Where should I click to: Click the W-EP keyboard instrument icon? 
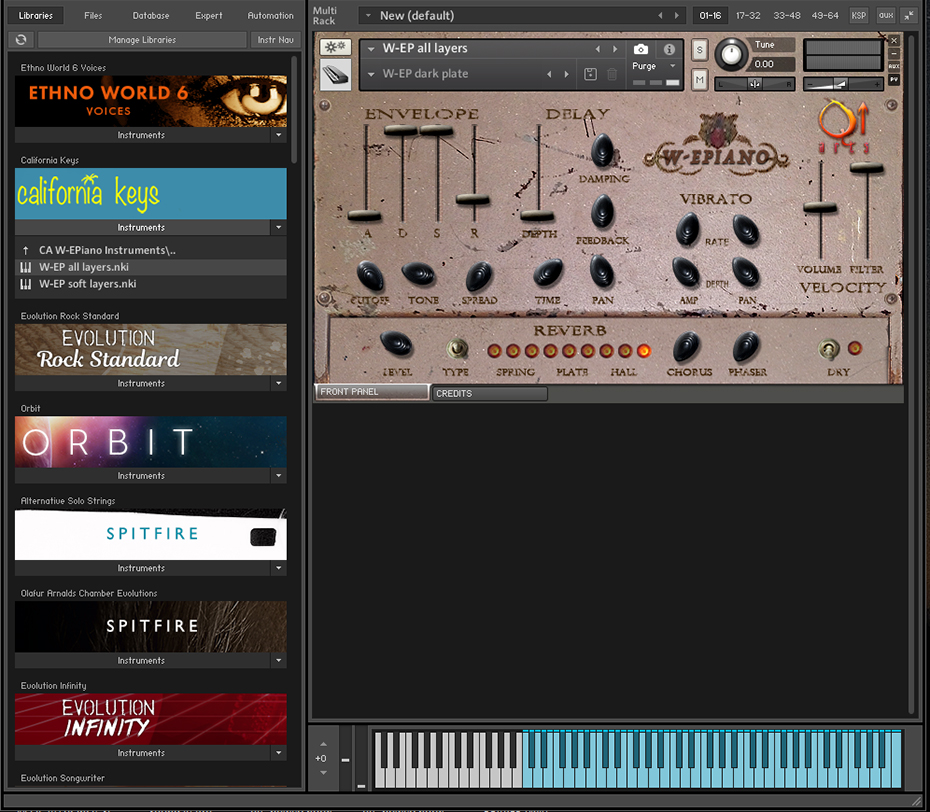(335, 75)
